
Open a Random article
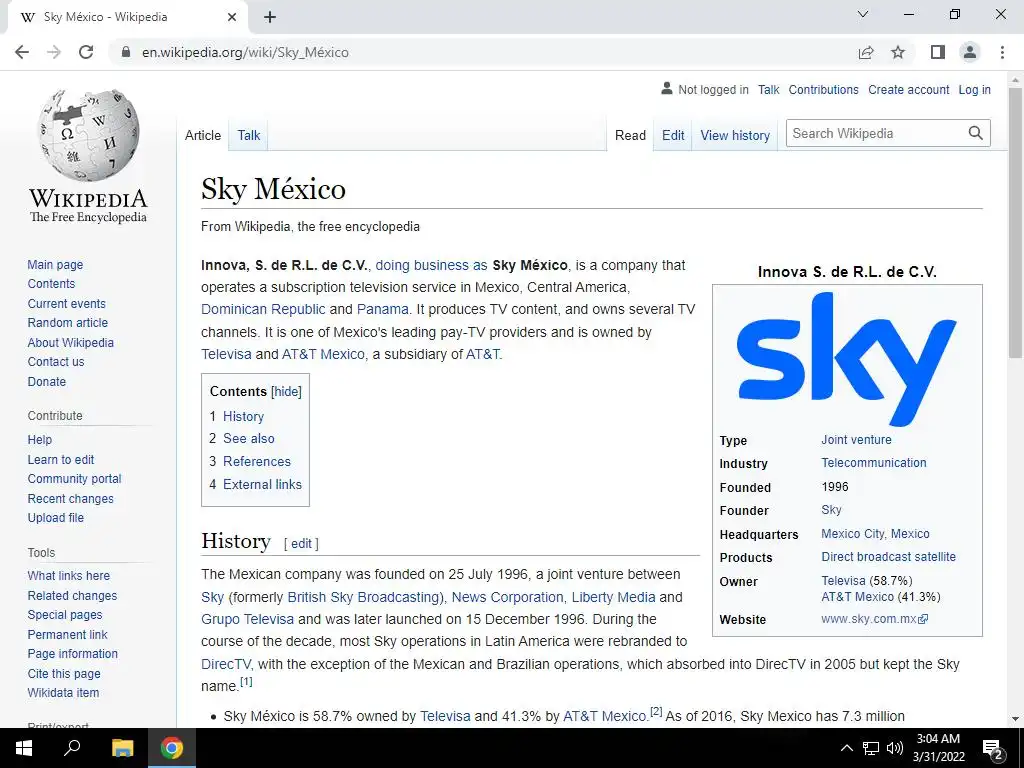(67, 323)
